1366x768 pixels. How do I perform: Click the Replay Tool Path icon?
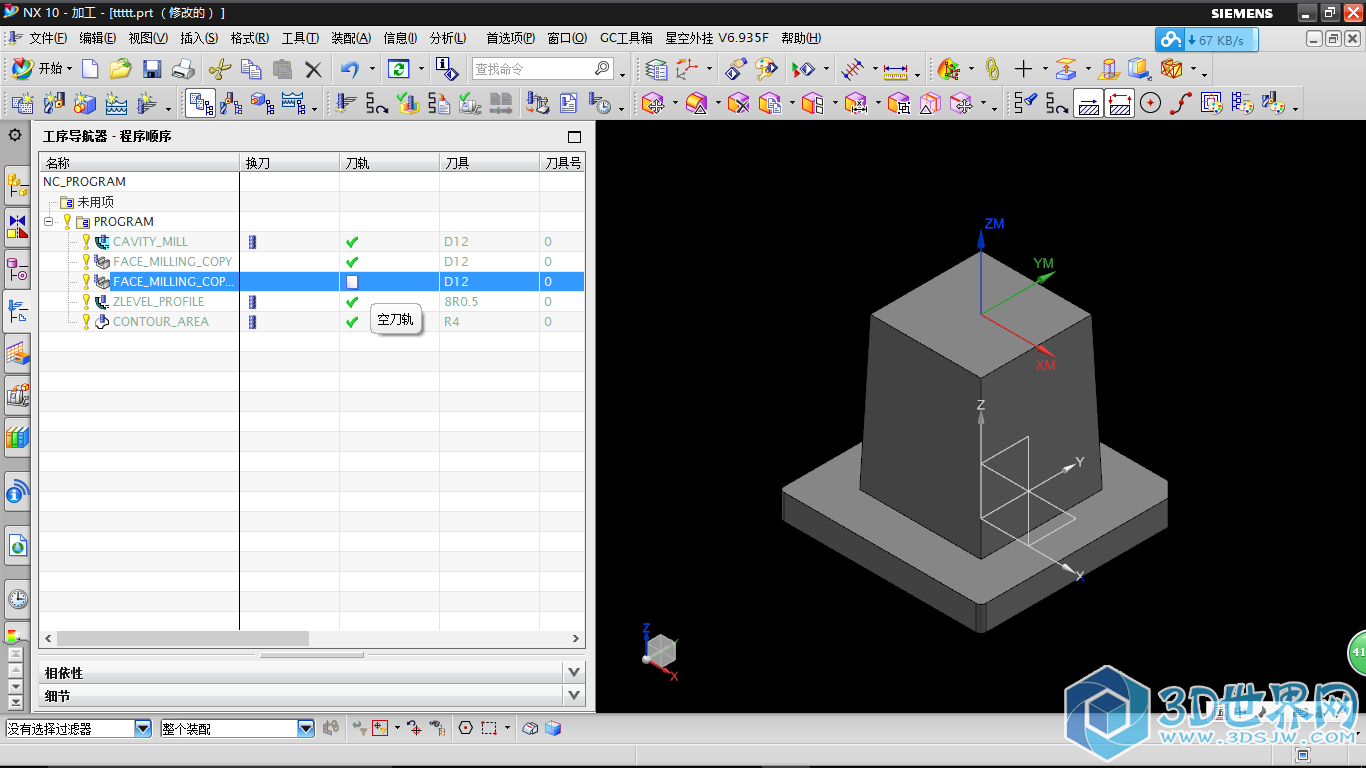pos(377,103)
